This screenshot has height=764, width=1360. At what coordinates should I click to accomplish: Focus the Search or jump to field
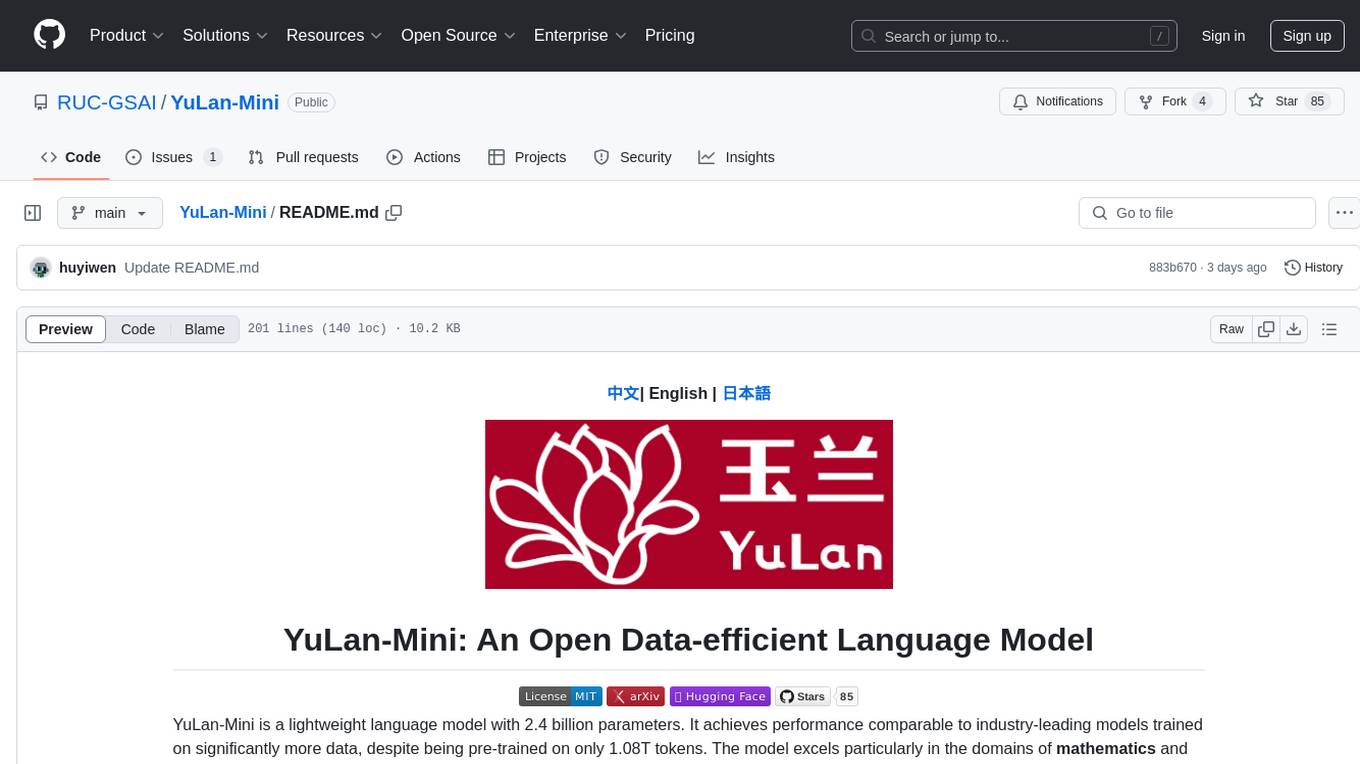point(1013,36)
